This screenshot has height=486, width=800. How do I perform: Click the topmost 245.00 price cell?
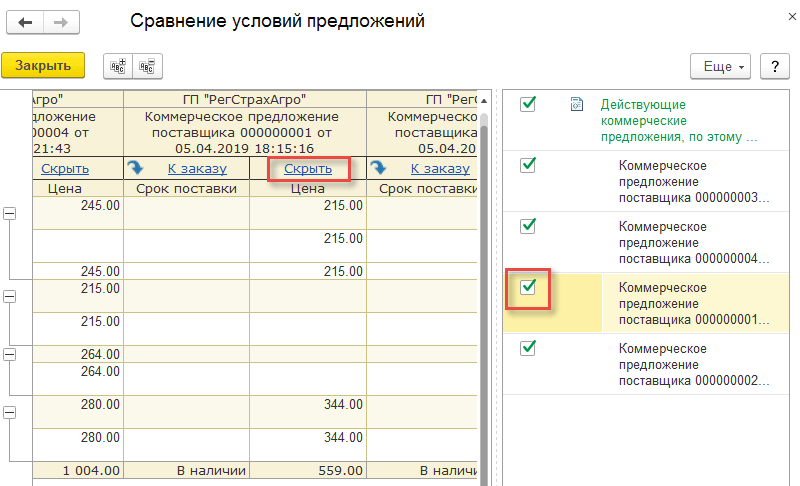(x=78, y=213)
